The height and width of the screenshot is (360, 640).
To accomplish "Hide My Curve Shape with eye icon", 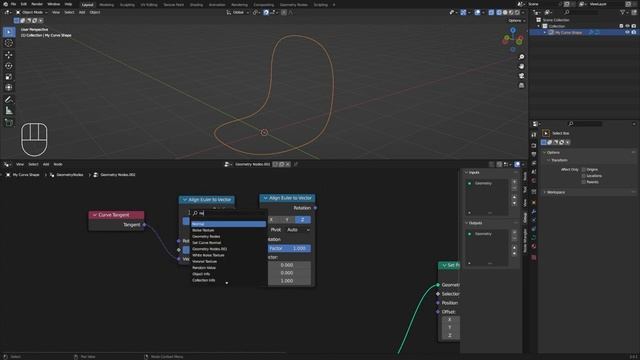I will 627,32.
